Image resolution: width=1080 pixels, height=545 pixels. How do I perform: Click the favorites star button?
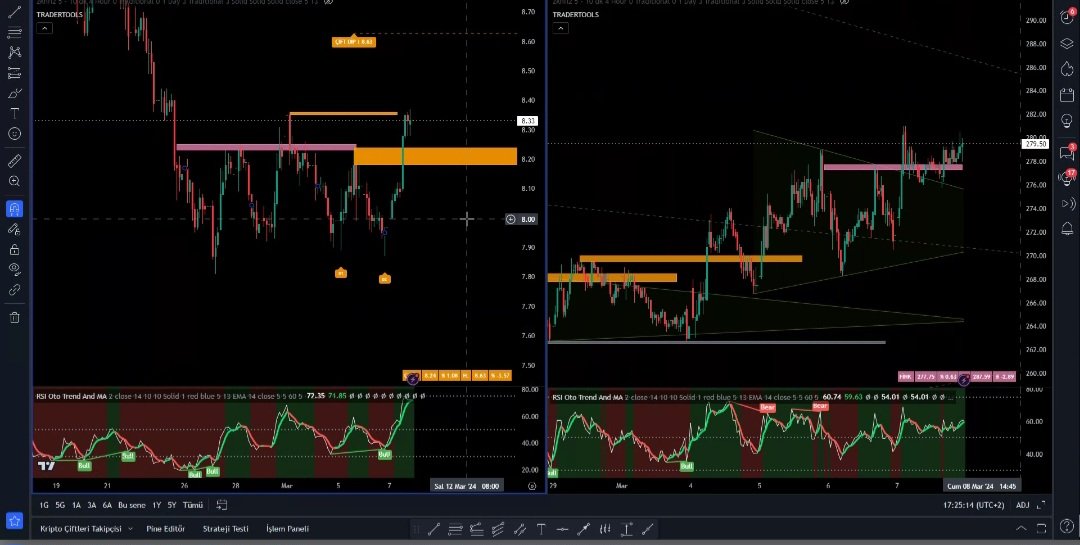[x=14, y=520]
